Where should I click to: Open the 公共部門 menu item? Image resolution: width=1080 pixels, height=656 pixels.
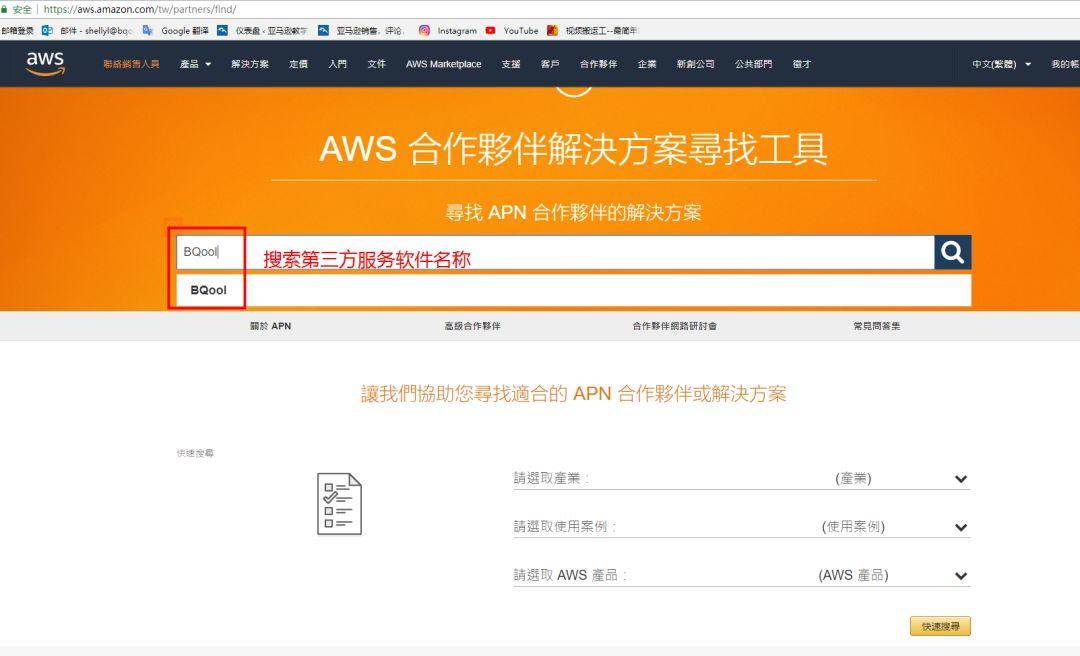coord(754,64)
